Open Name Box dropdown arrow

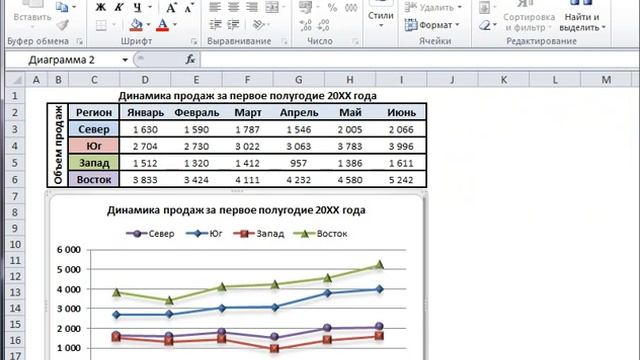(125, 60)
